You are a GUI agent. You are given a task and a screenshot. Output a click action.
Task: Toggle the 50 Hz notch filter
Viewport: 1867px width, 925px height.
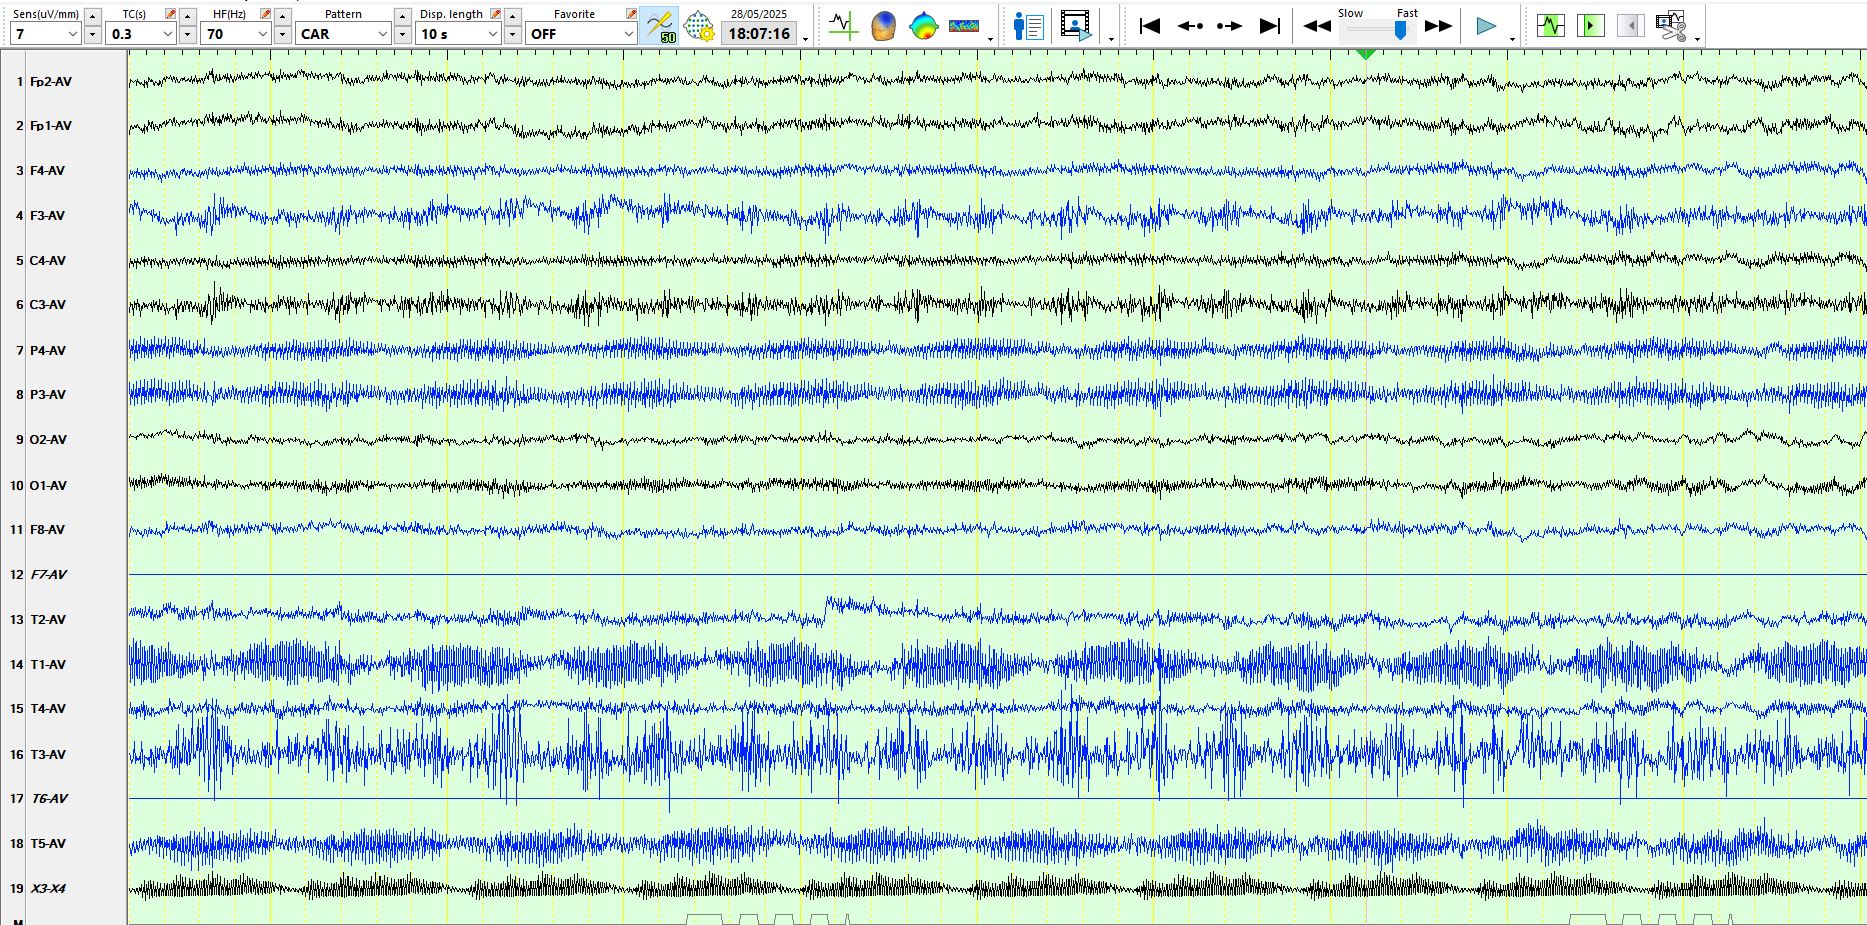tap(660, 26)
